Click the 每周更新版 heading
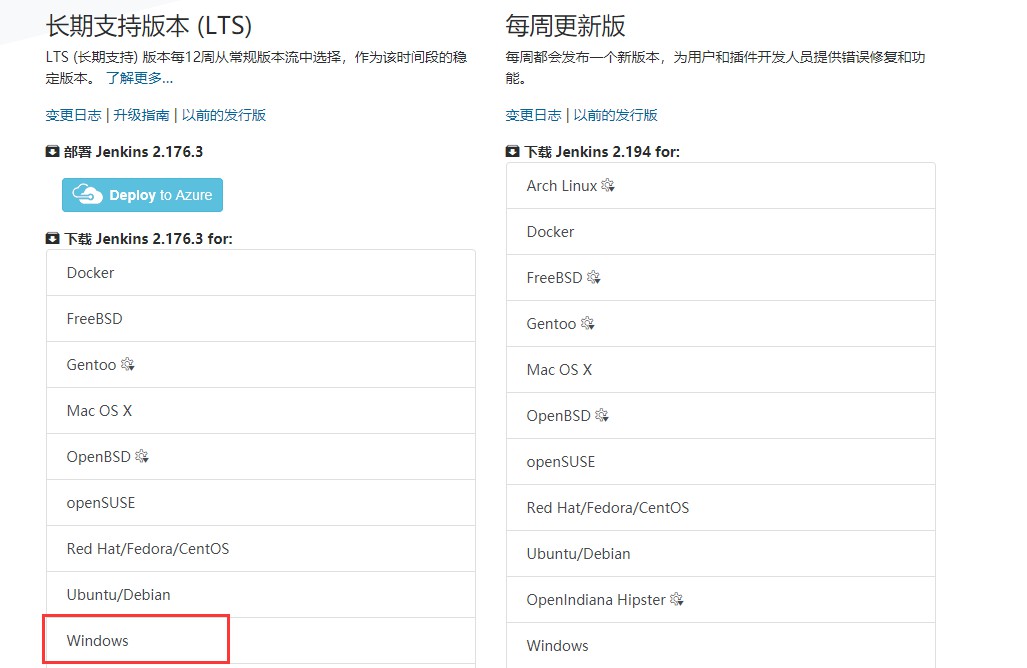This screenshot has height=668, width=1027. tap(565, 26)
